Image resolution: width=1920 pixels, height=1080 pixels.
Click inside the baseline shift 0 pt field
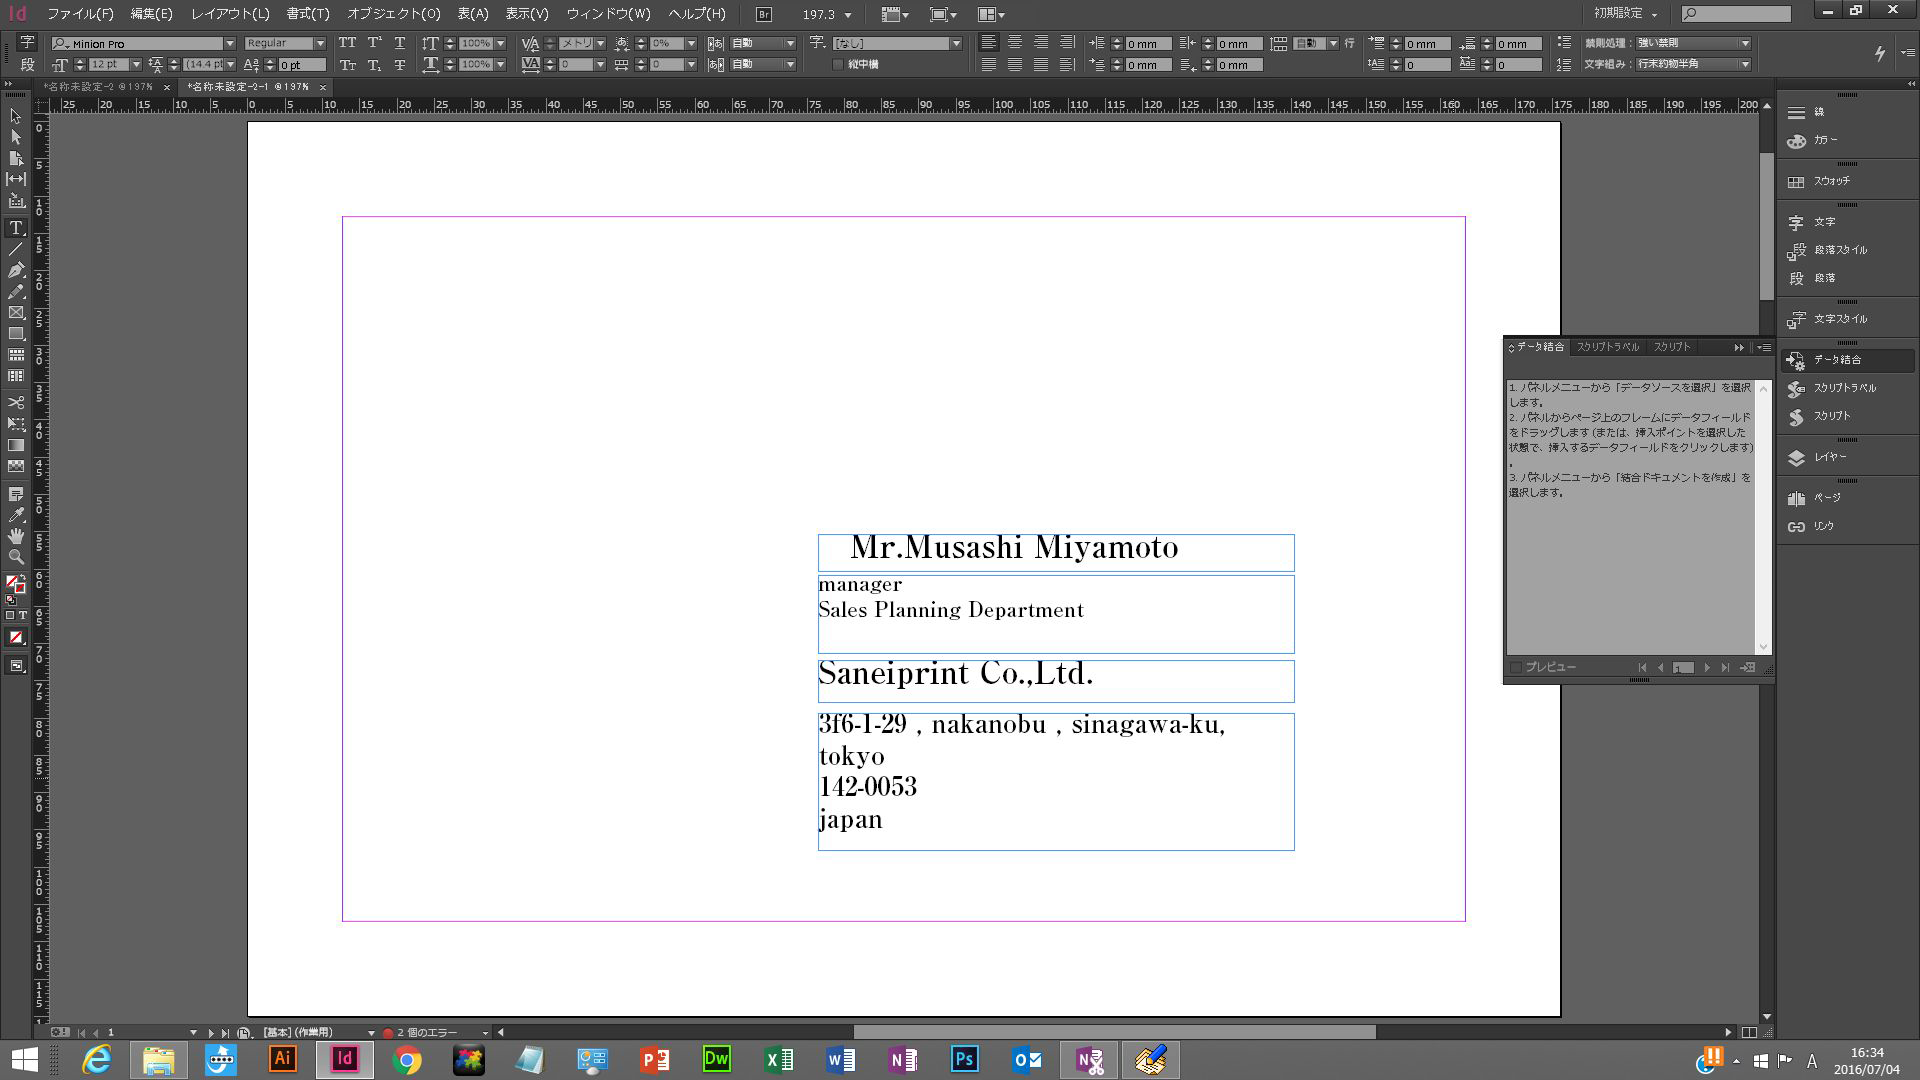click(301, 65)
